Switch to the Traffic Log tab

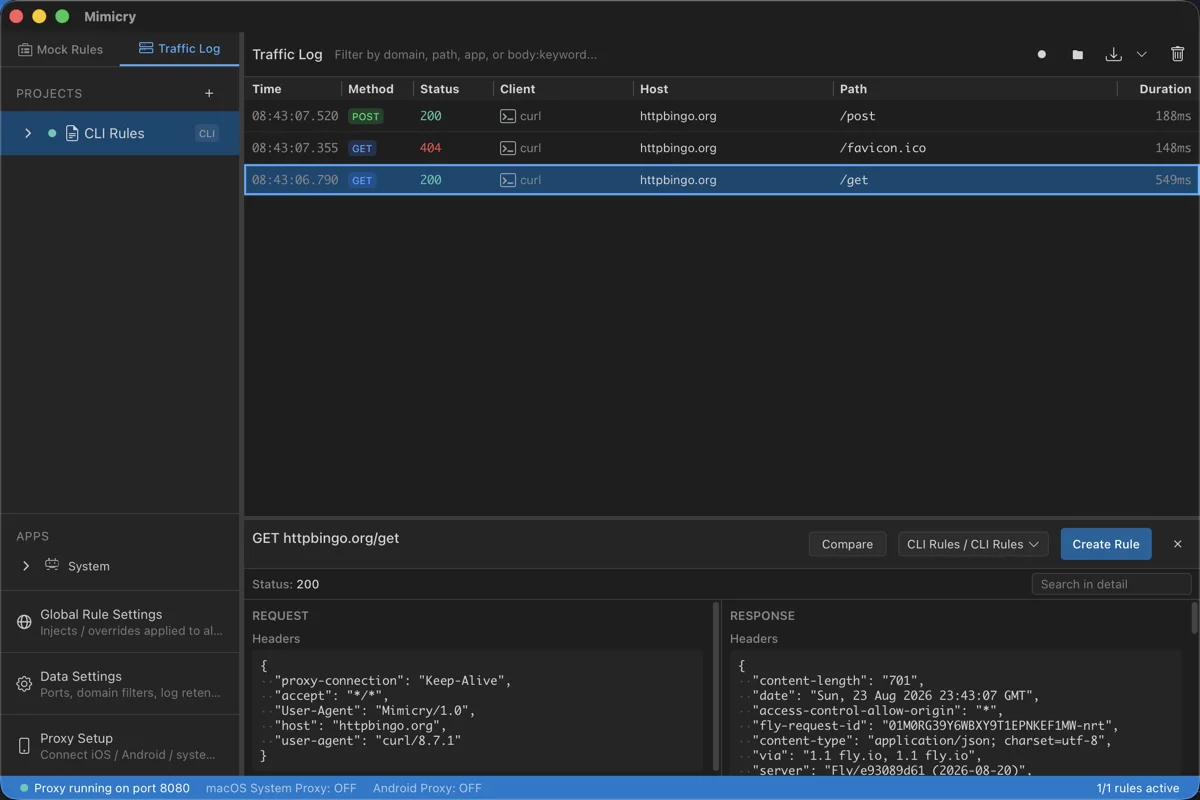[179, 48]
